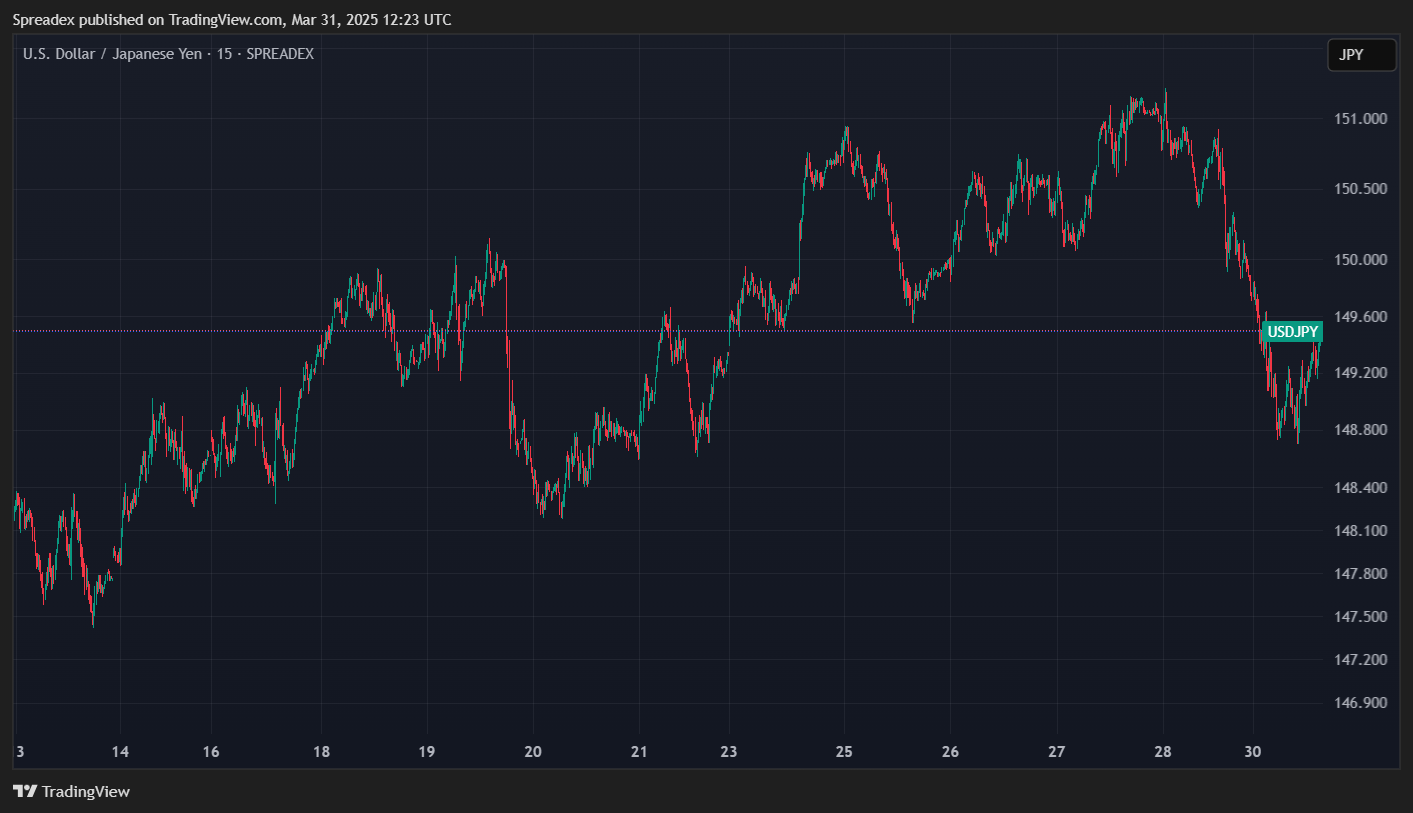Viewport: 1413px width, 813px height.
Task: Select the 148.800 price axis label
Action: click(x=1361, y=430)
